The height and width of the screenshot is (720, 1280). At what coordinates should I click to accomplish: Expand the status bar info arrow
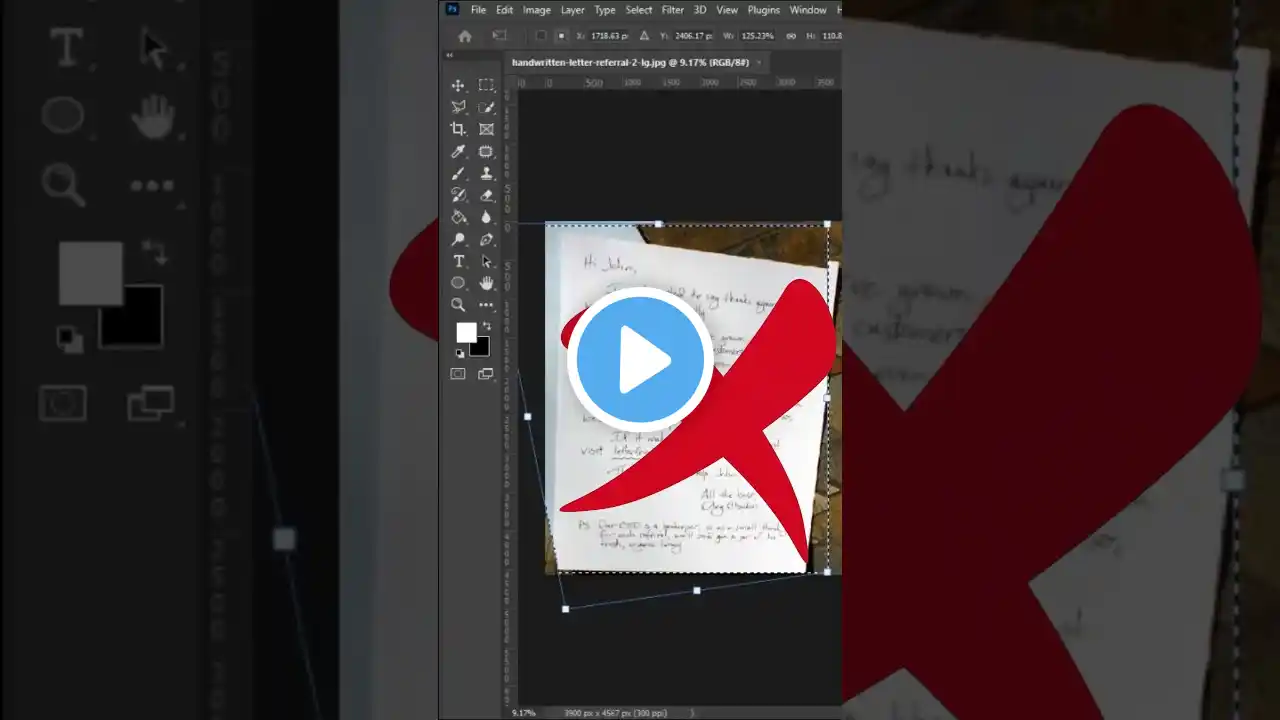pos(692,713)
